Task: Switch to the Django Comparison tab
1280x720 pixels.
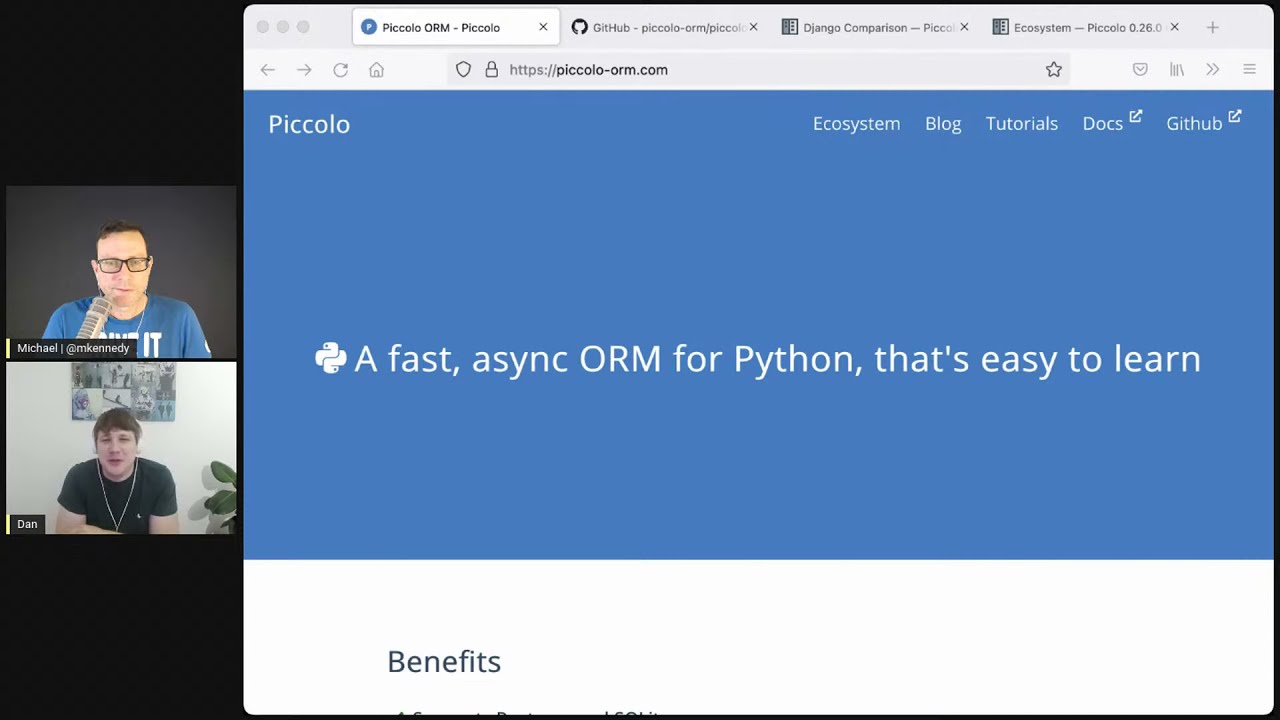Action: point(870,27)
